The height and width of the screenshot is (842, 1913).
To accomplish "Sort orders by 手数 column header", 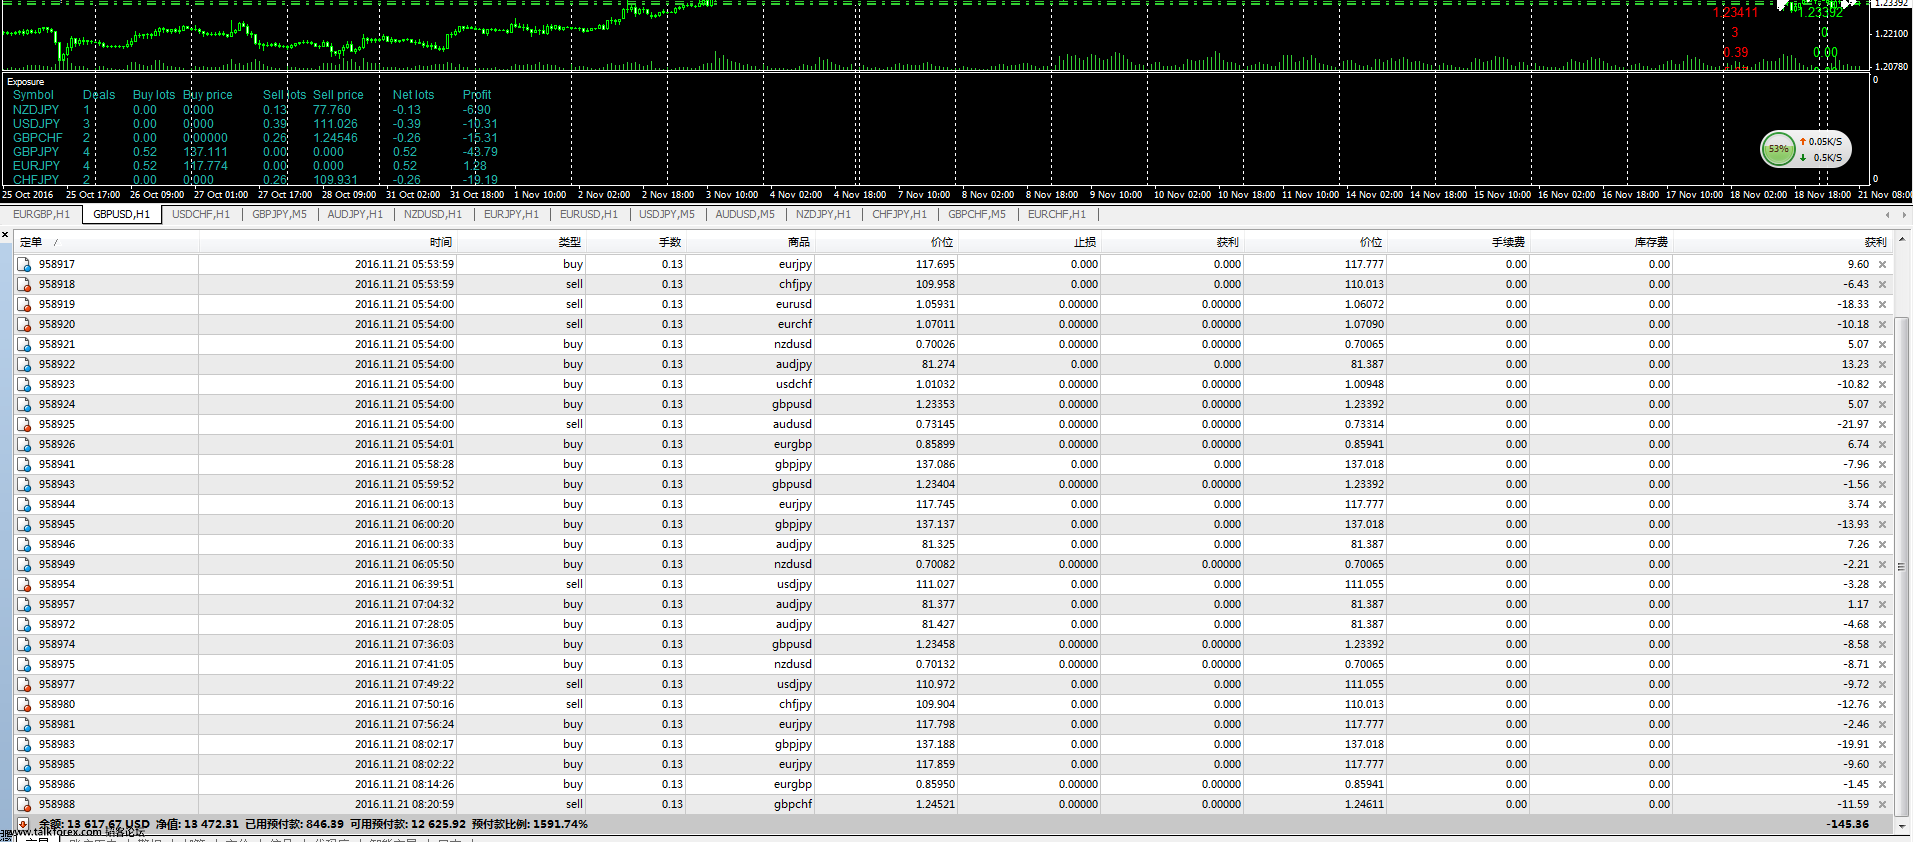I will 635,242.
